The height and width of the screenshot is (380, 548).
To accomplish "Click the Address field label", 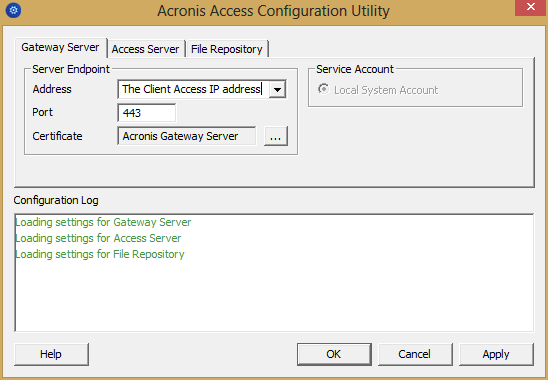I will coord(52,89).
